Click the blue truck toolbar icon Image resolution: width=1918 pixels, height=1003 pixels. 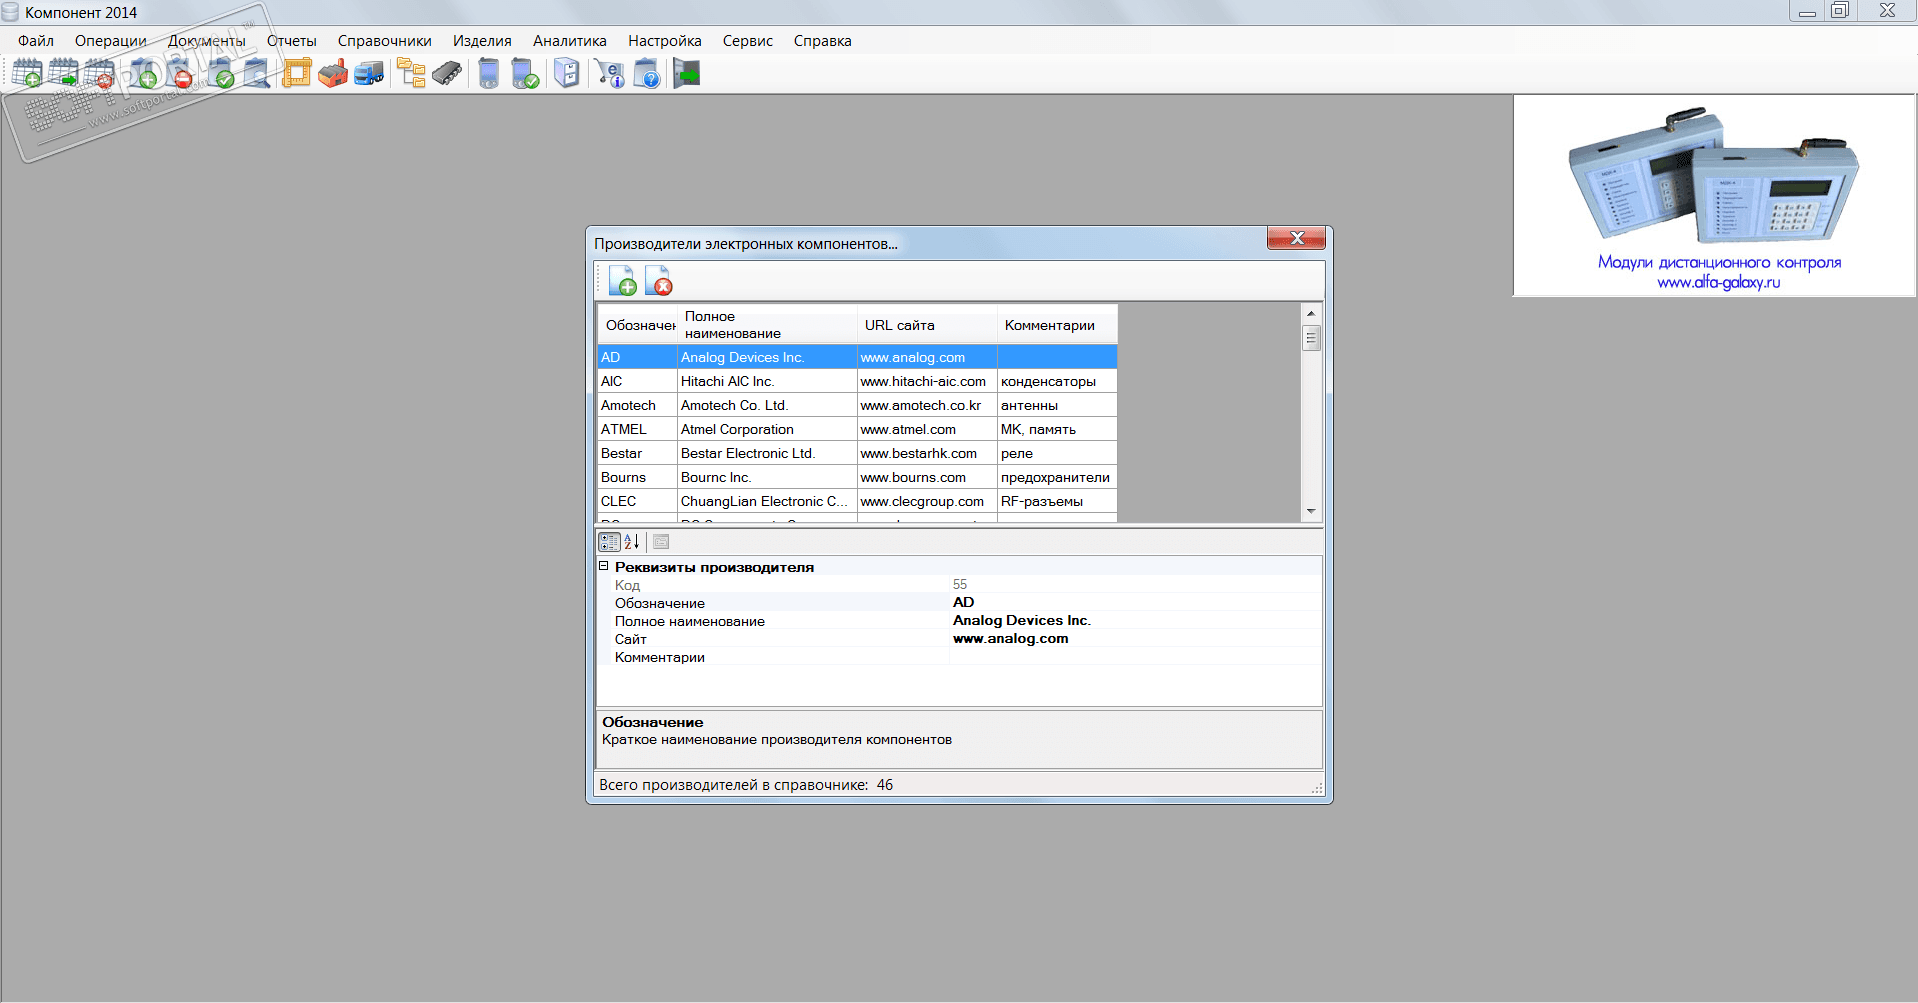coord(369,73)
